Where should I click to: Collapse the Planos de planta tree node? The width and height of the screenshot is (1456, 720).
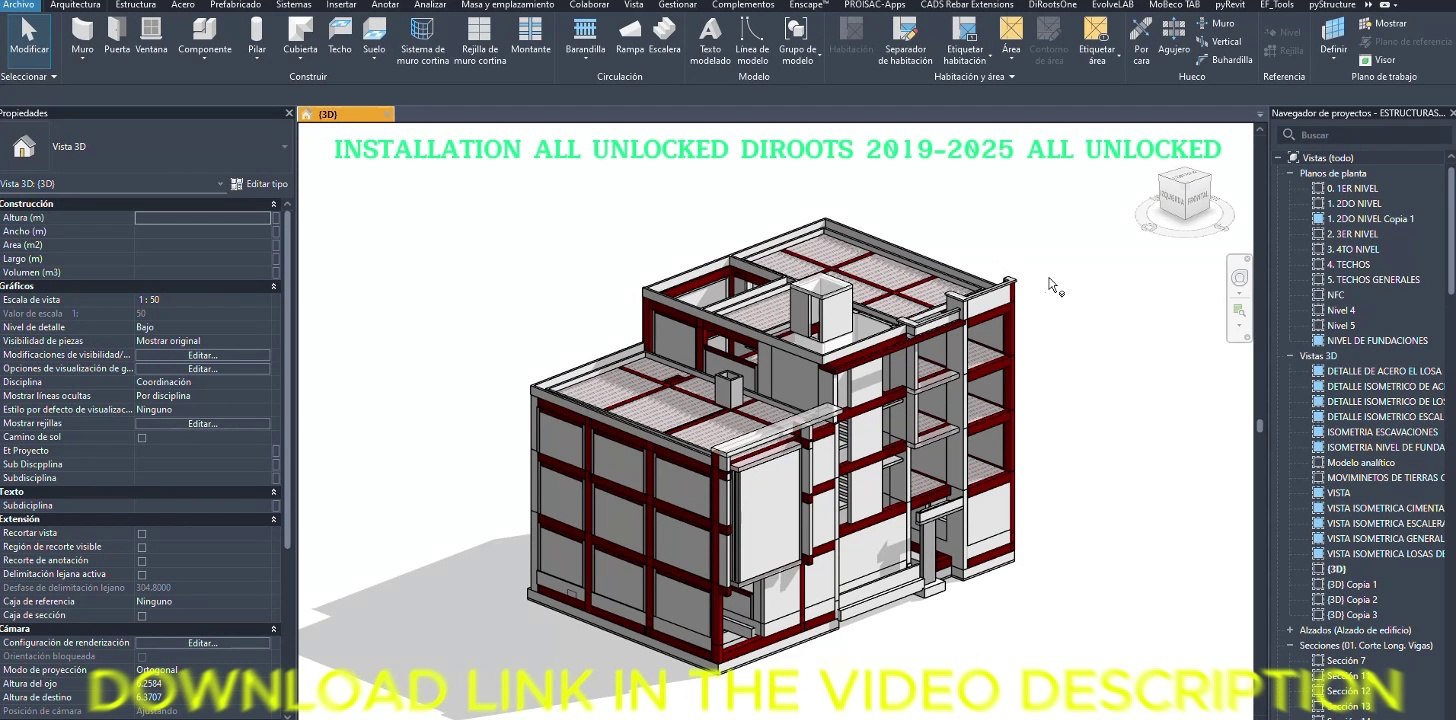pyautogui.click(x=1290, y=173)
